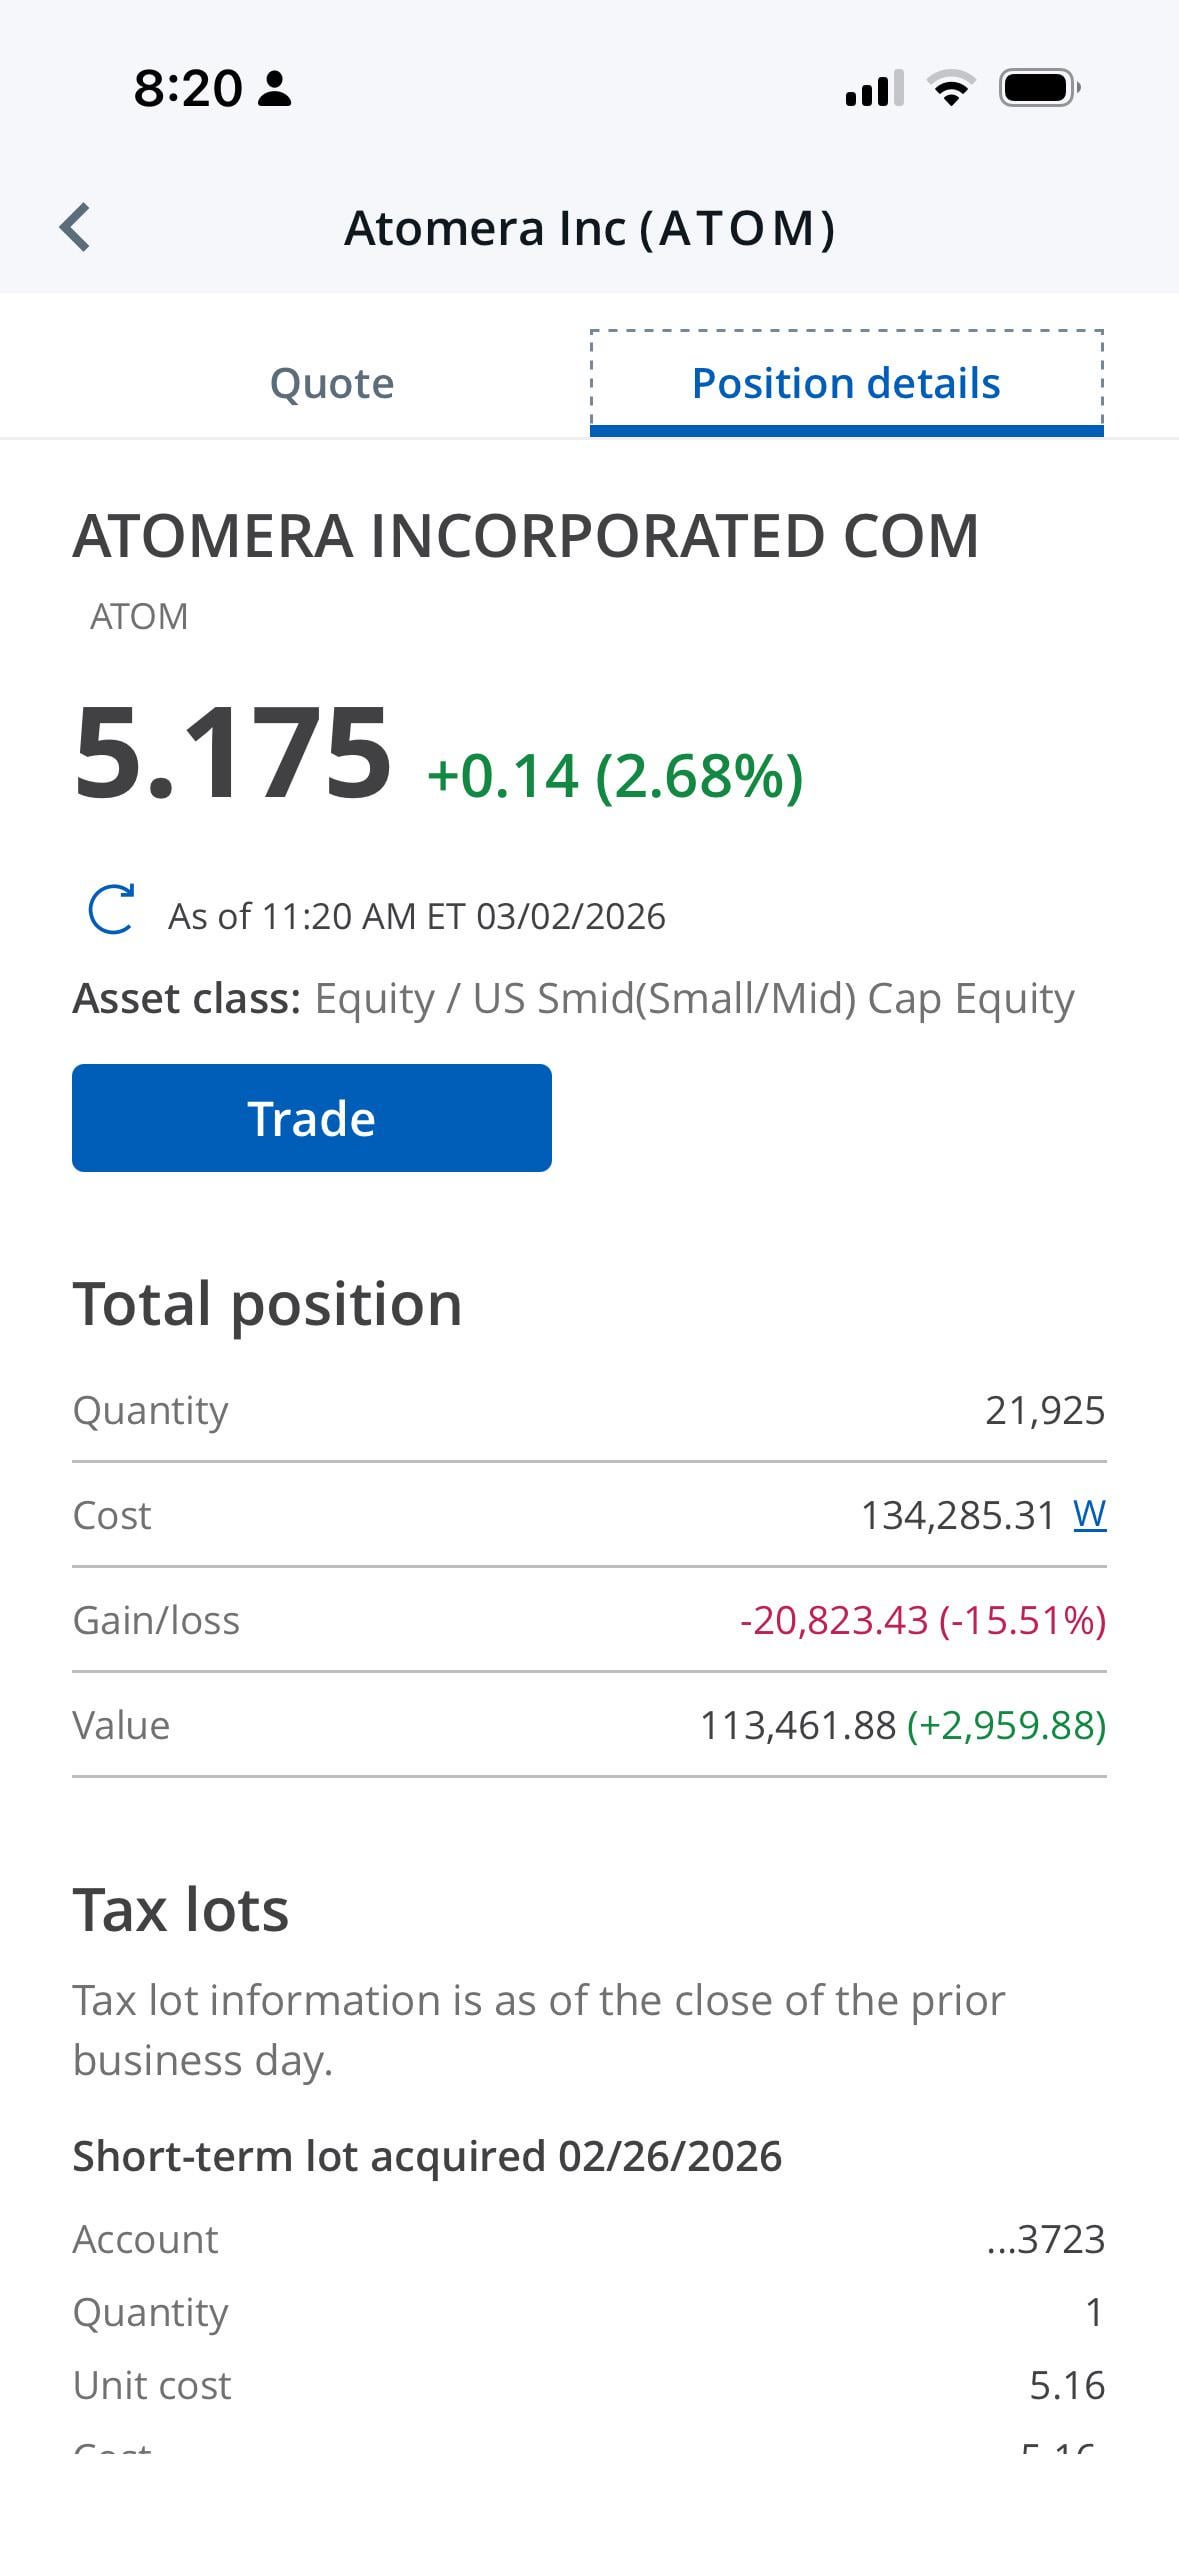Tap the Short-term lot acquired 02/26/2026 heading
This screenshot has width=1179, height=2556.
[x=427, y=2156]
